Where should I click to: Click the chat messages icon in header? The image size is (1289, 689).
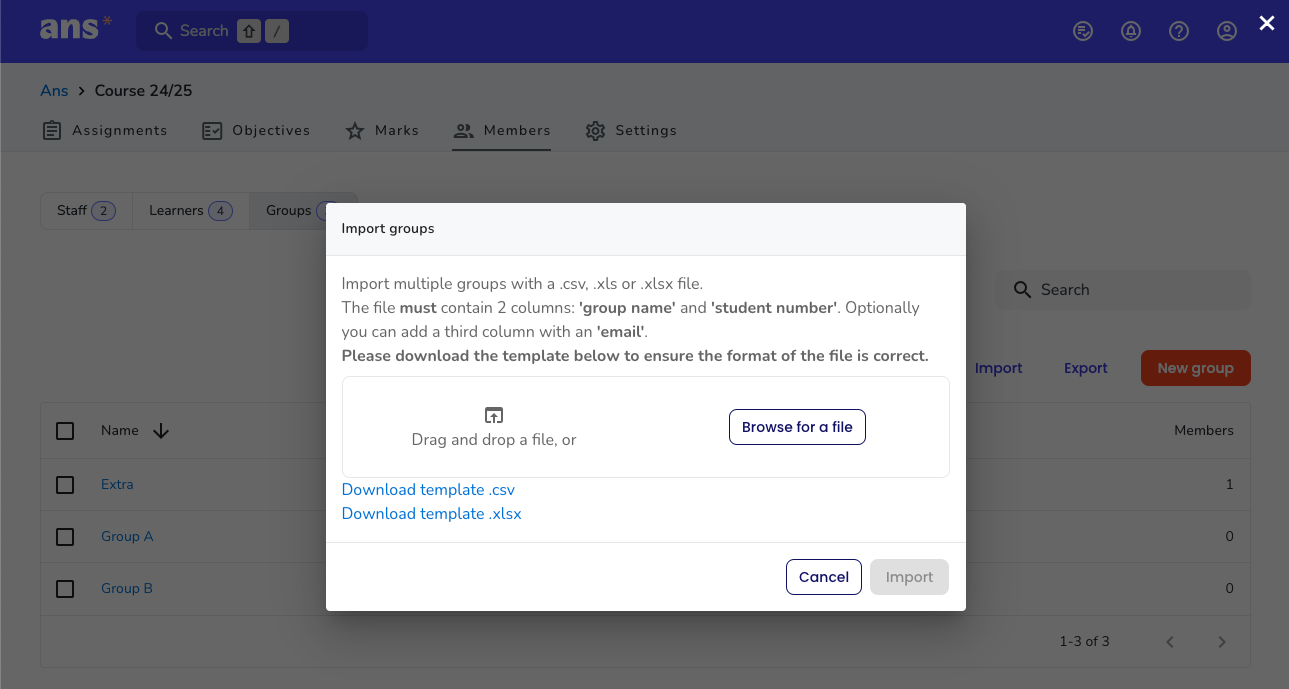tap(1083, 31)
